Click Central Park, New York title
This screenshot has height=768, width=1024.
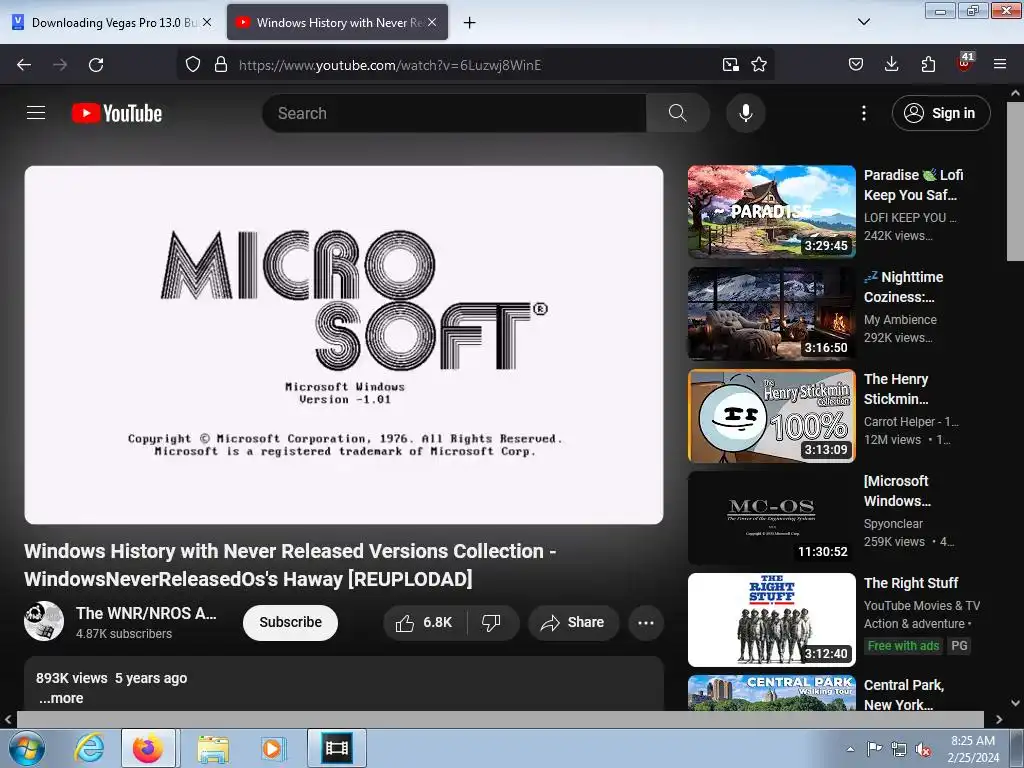(x=904, y=695)
